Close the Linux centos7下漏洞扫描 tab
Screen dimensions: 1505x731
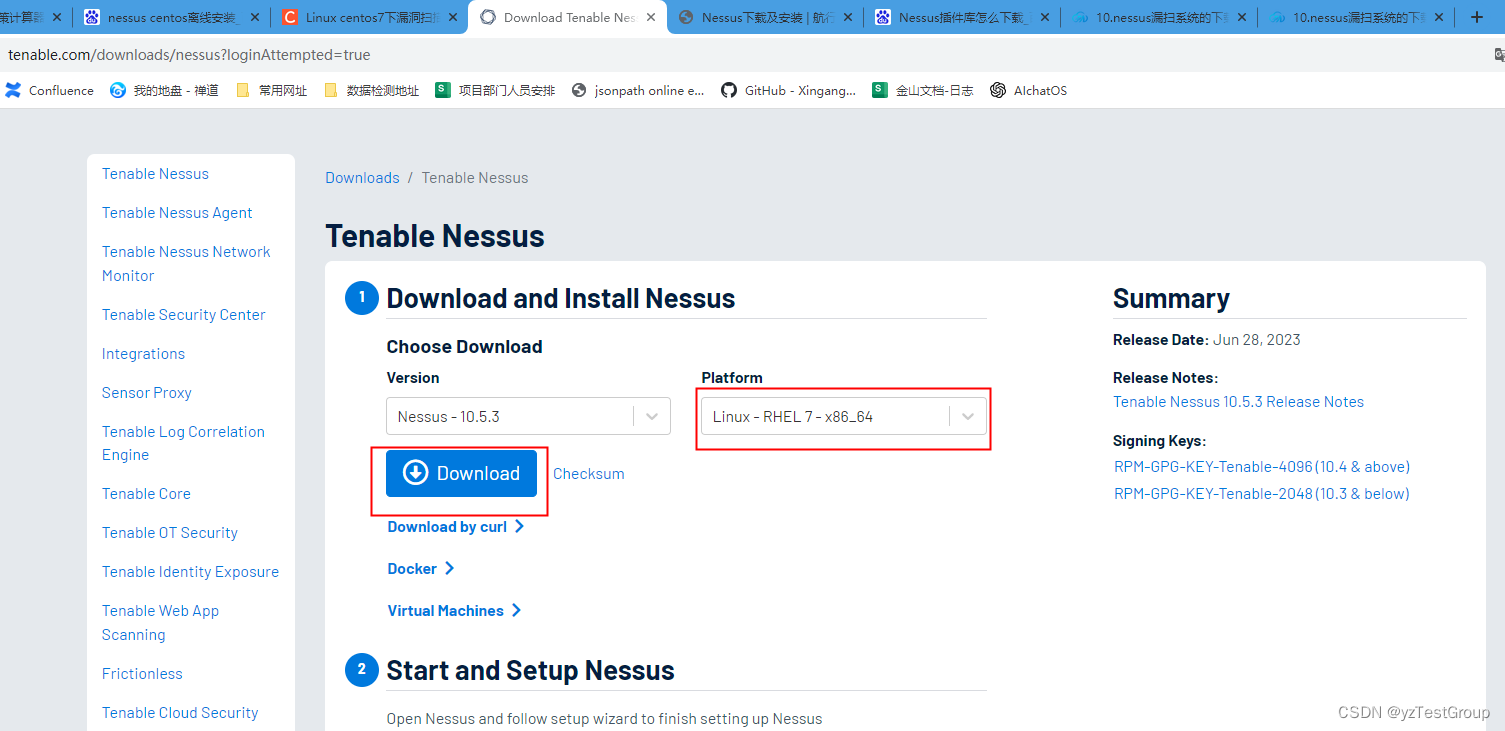point(453,17)
